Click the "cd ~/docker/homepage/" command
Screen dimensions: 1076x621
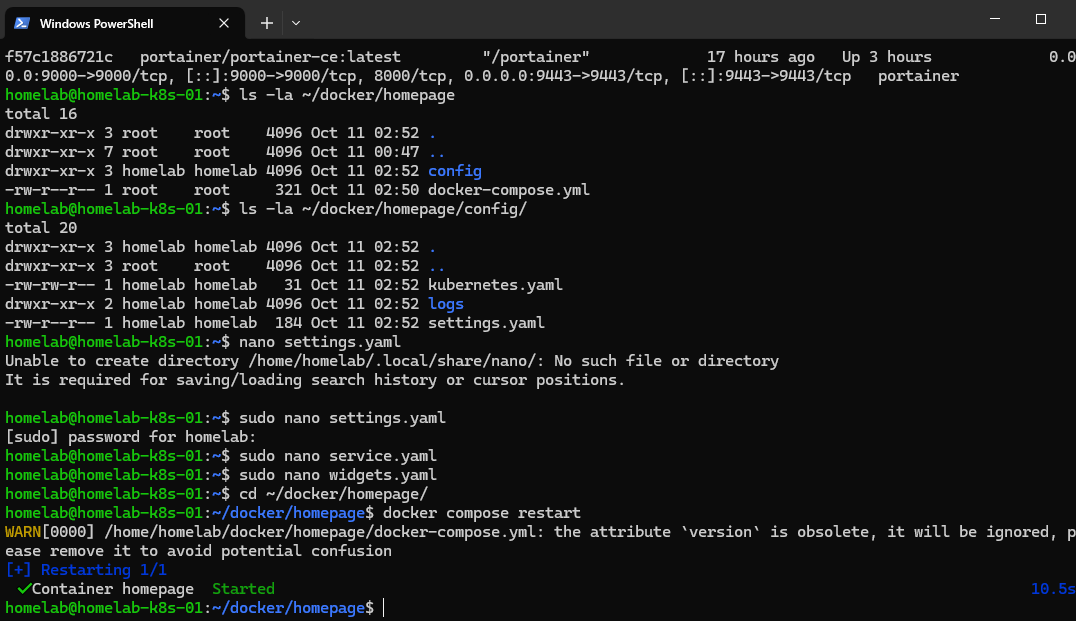click(334, 494)
